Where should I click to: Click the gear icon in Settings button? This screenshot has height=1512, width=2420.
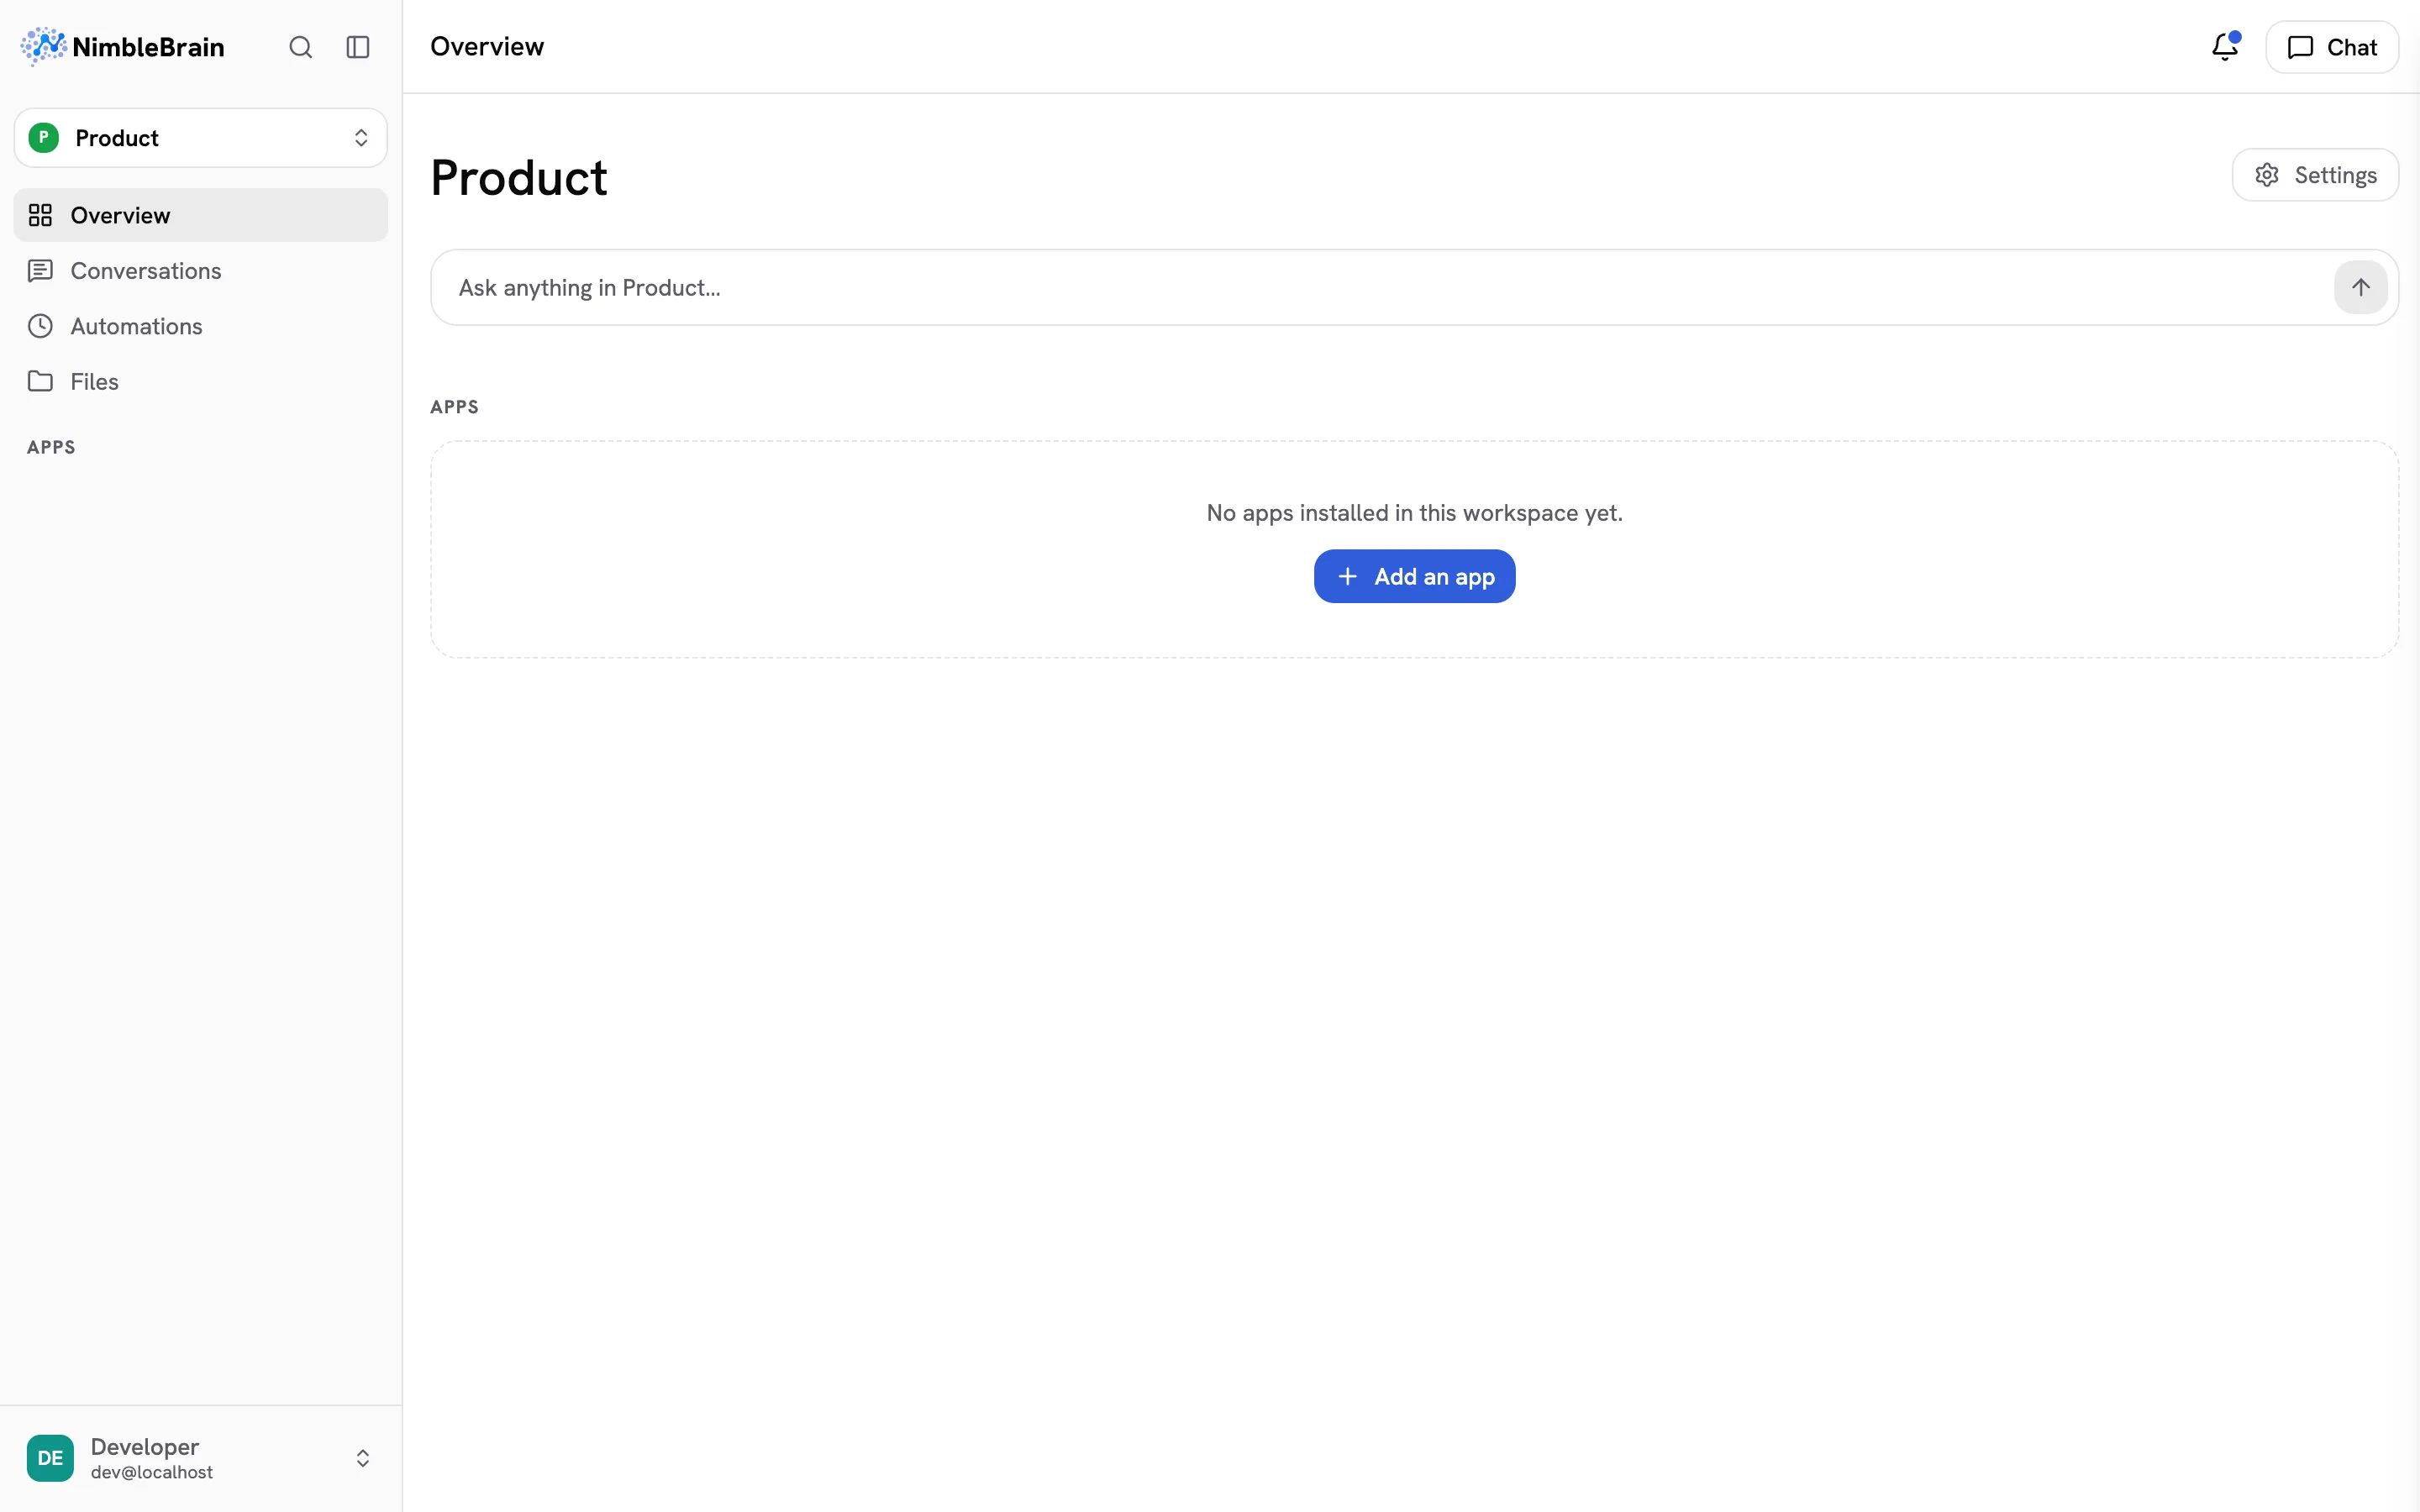pos(2267,175)
